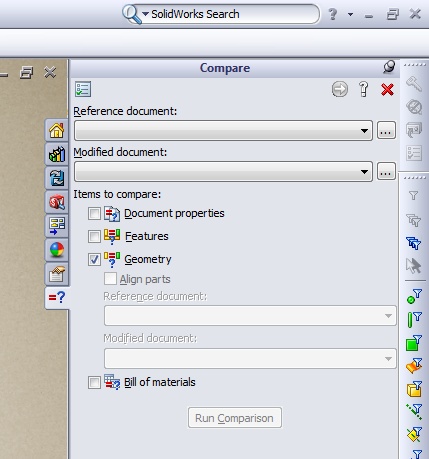The height and width of the screenshot is (459, 429).
Task: Open the SolidWorks Search results tab
Action: click(57, 202)
